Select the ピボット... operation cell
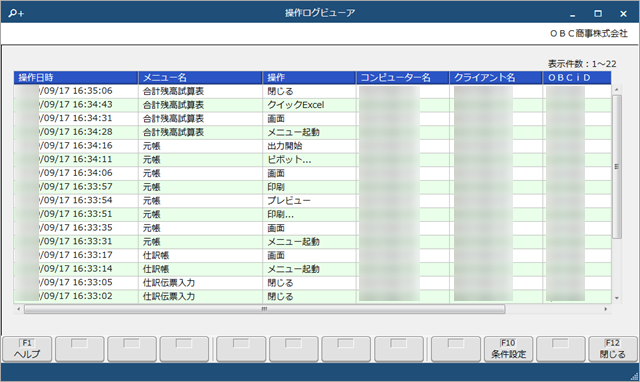The image size is (640, 382). pos(309,160)
